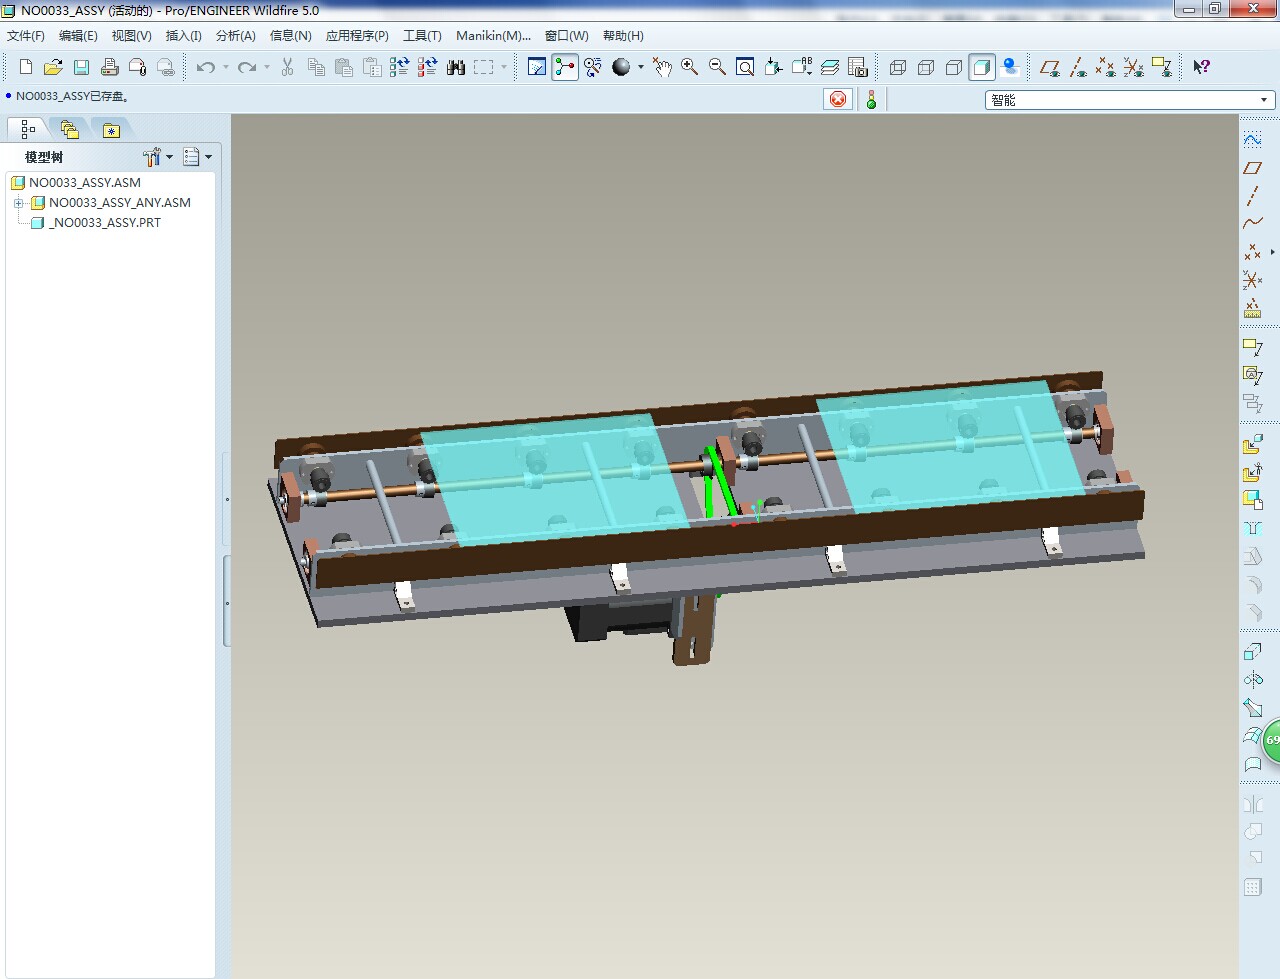Click the red stop sign icon
Viewport: 1280px width, 979px height.
pyautogui.click(x=838, y=99)
